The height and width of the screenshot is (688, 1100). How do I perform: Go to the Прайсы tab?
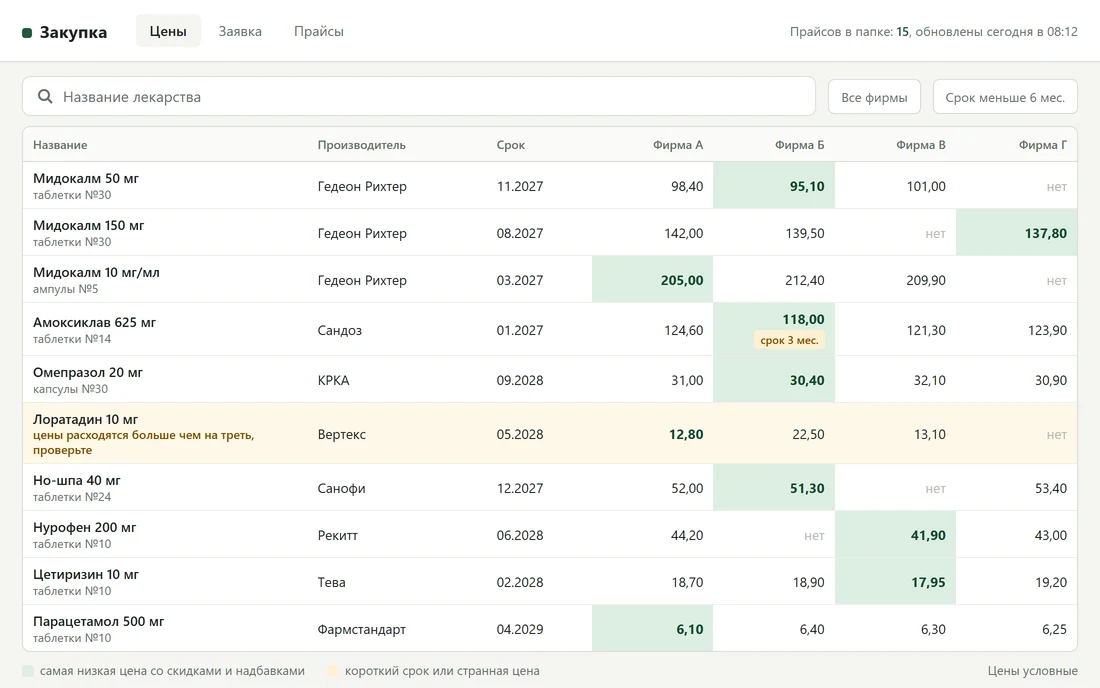[x=318, y=31]
